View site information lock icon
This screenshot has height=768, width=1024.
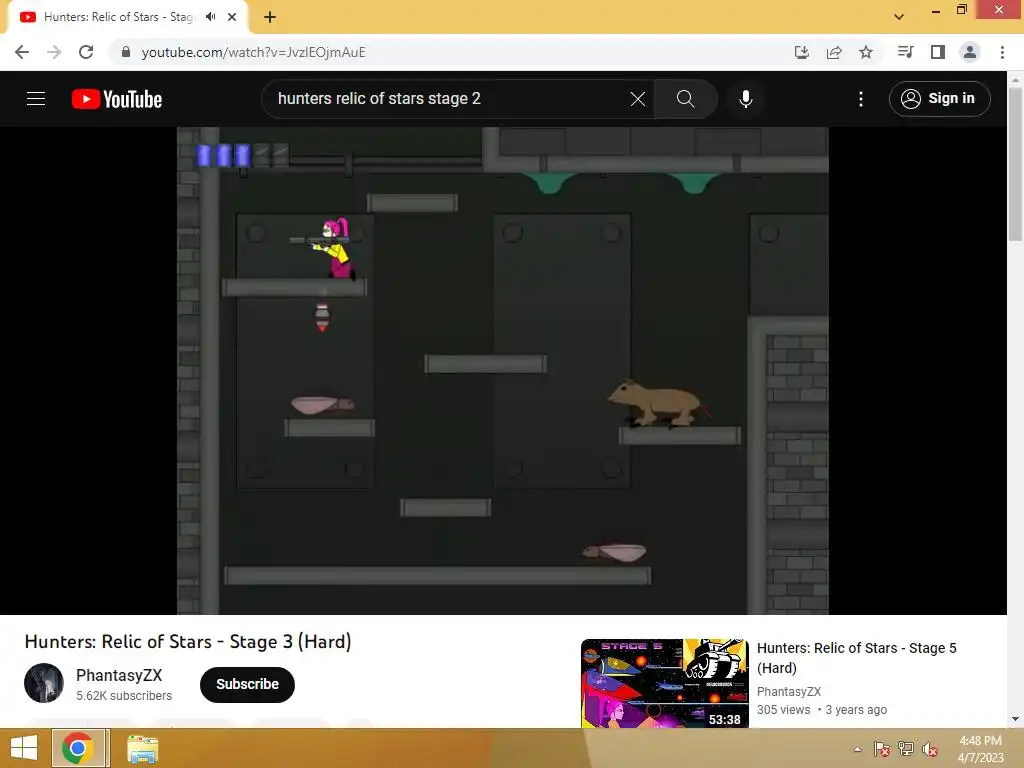coord(126,52)
